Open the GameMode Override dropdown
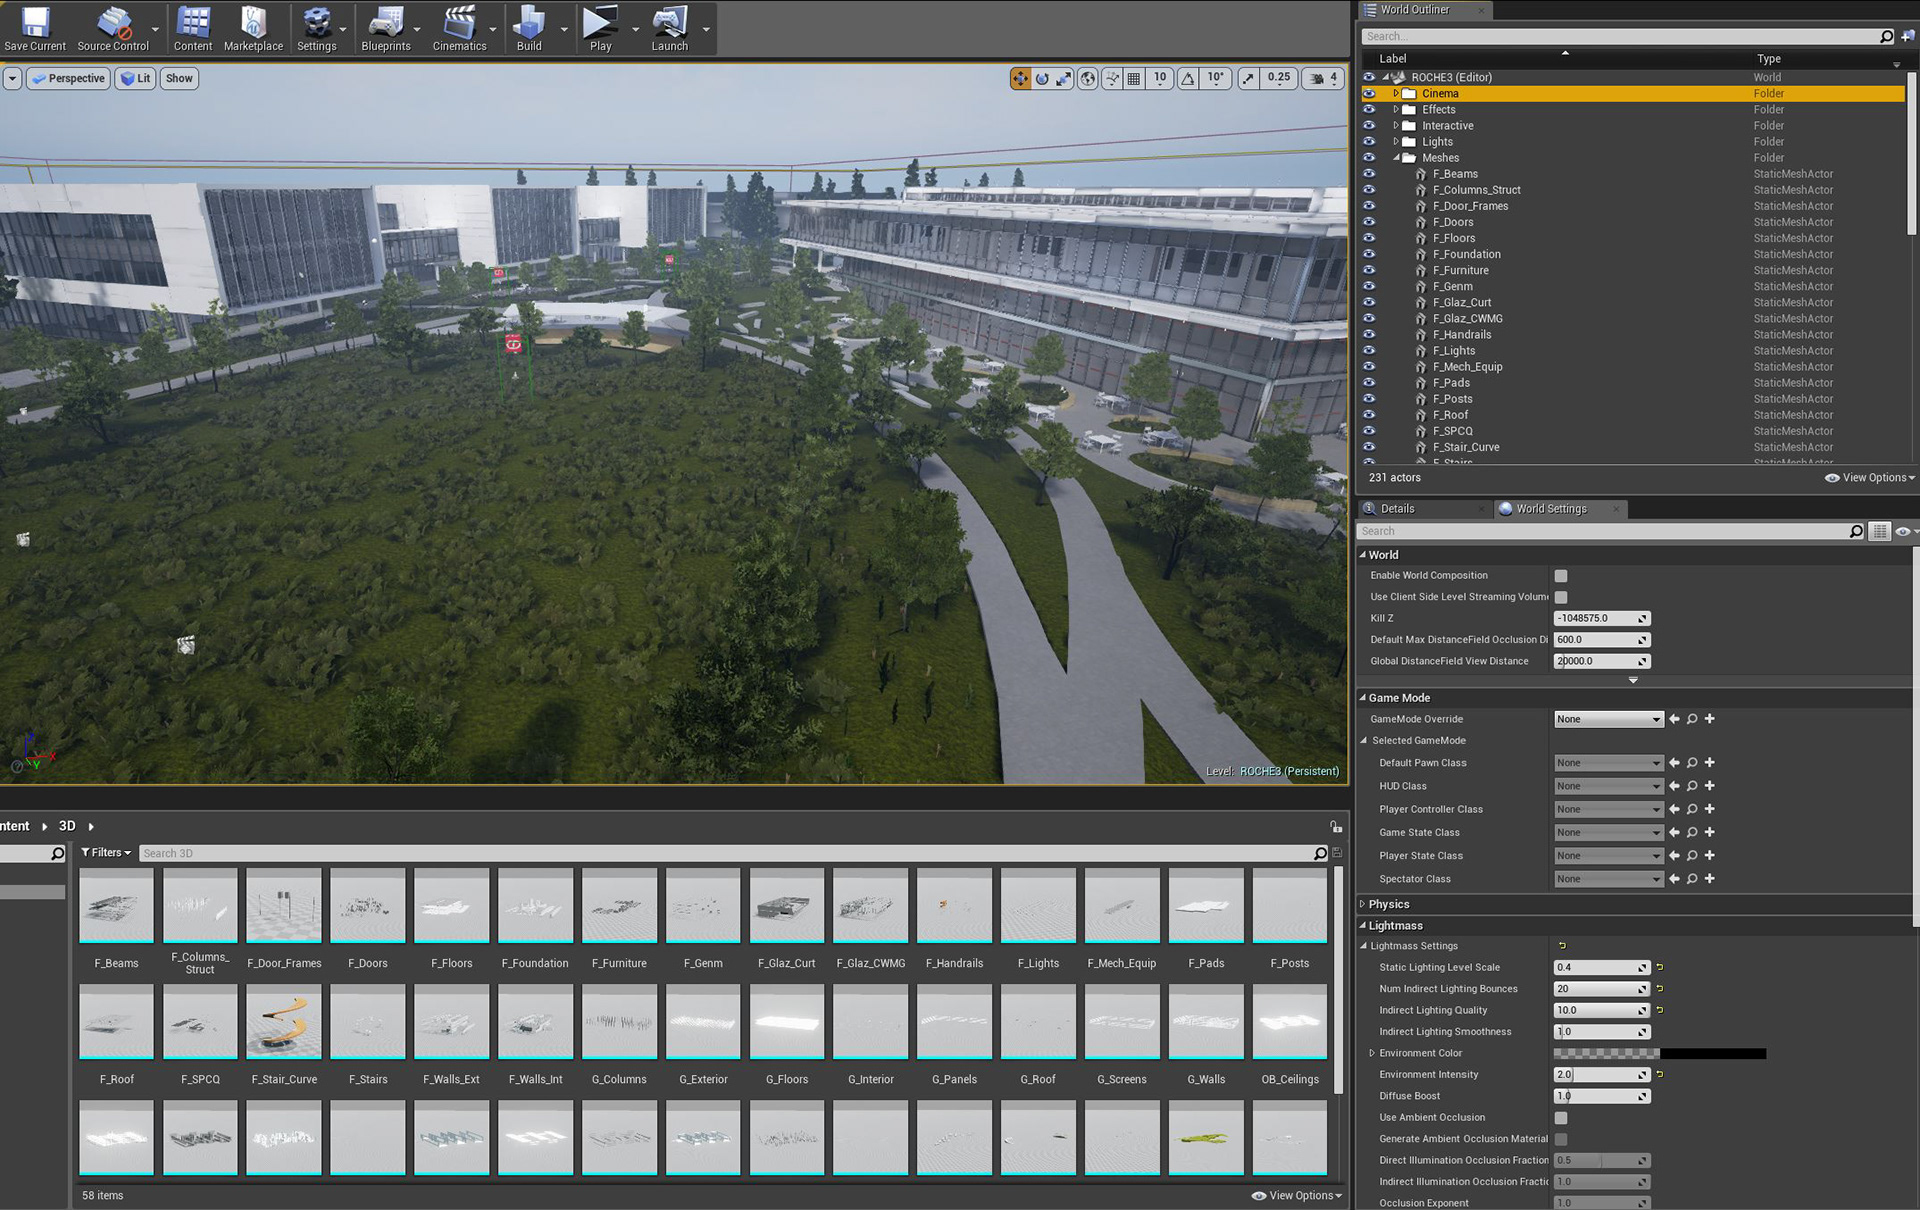This screenshot has width=1920, height=1210. click(1608, 719)
